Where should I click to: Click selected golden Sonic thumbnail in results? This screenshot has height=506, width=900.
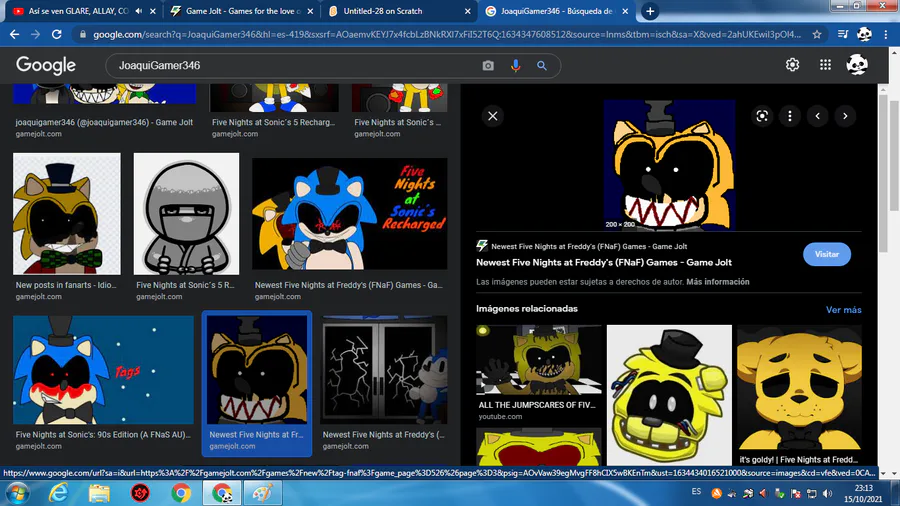coord(257,369)
